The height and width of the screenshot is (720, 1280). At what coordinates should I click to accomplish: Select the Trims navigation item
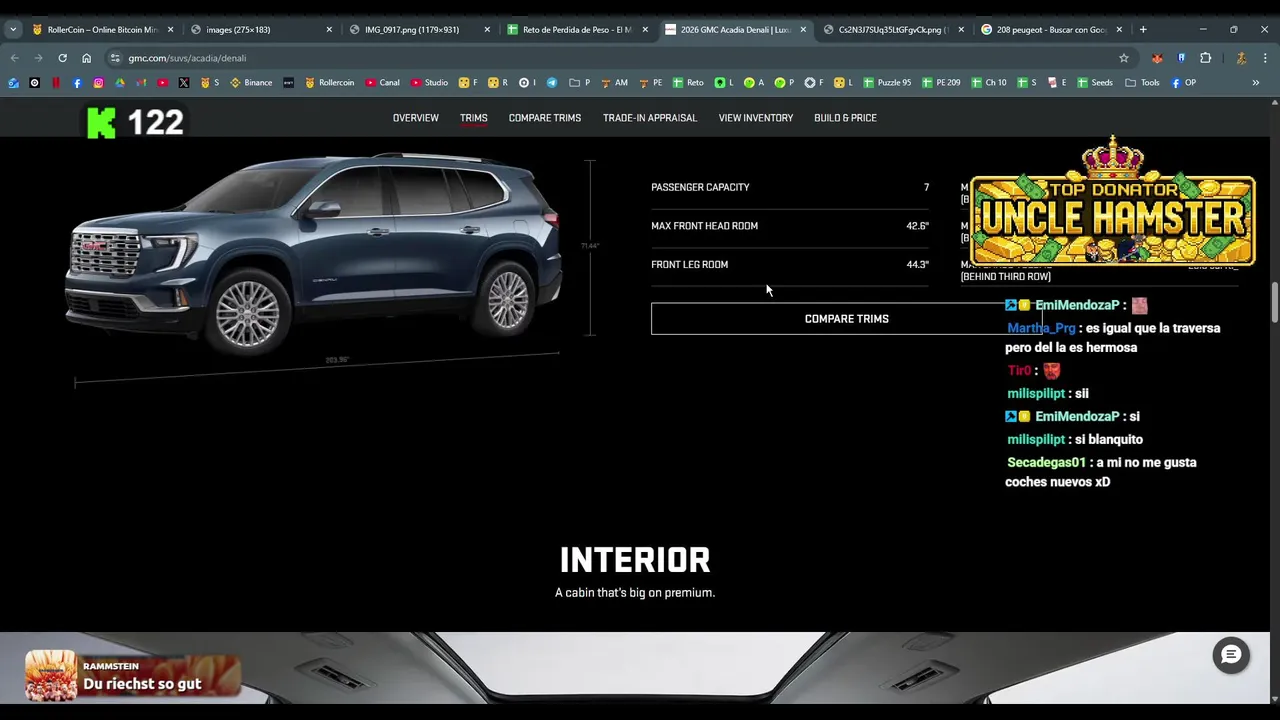click(473, 118)
